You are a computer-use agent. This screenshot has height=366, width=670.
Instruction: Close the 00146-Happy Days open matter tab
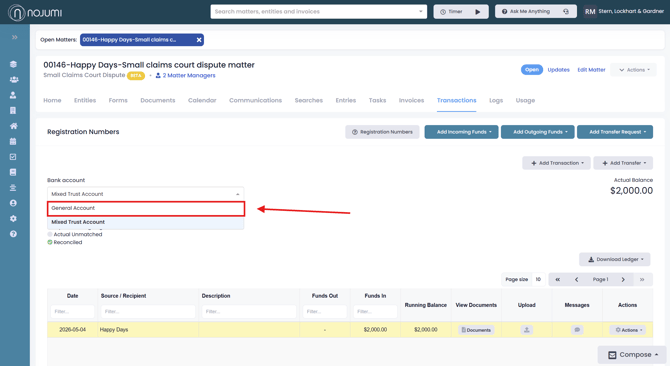(199, 40)
